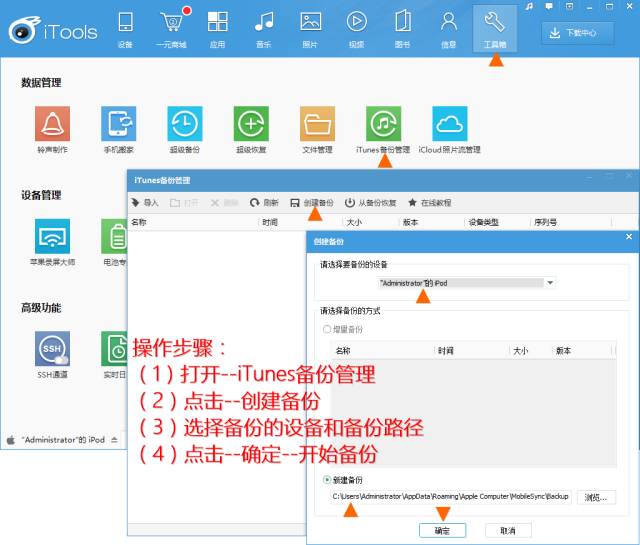The width and height of the screenshot is (640, 545).
Task: Click 浏览... browse button
Action: point(596,497)
